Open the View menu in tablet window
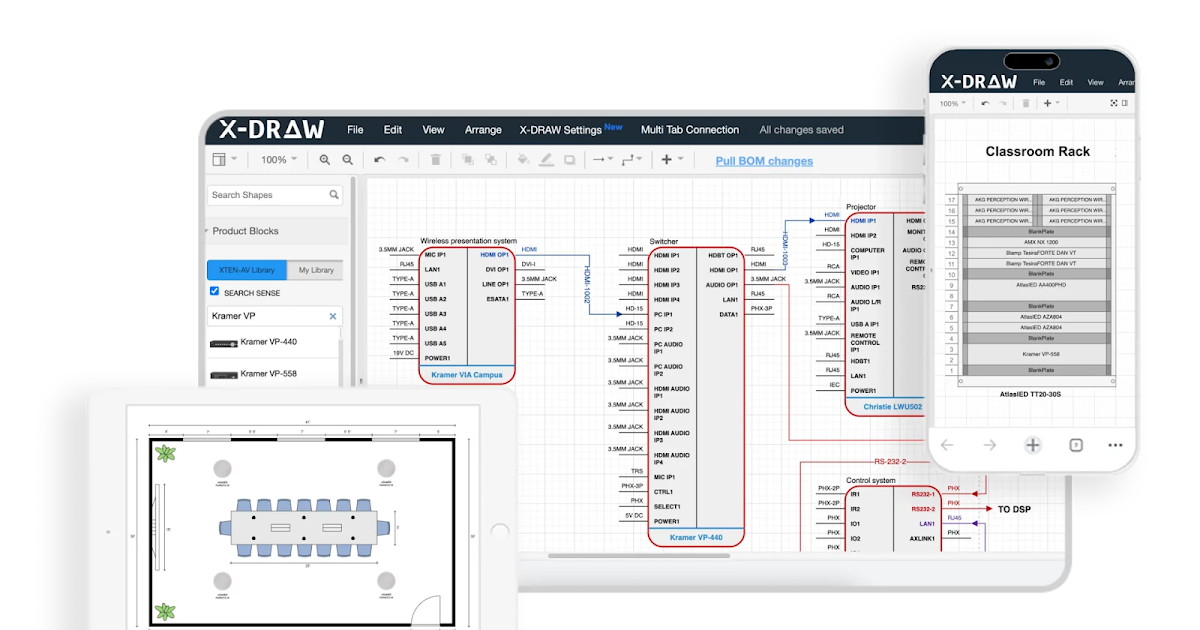This screenshot has height=630, width=1200. pos(433,130)
